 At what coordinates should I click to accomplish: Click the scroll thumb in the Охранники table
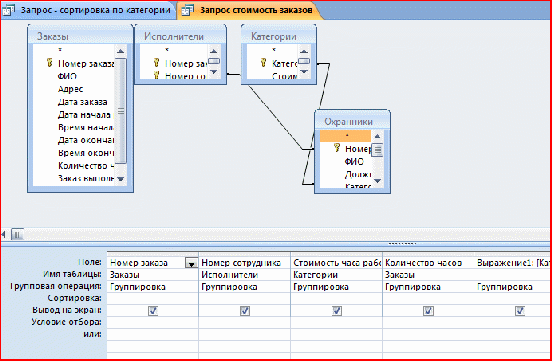pos(377,150)
